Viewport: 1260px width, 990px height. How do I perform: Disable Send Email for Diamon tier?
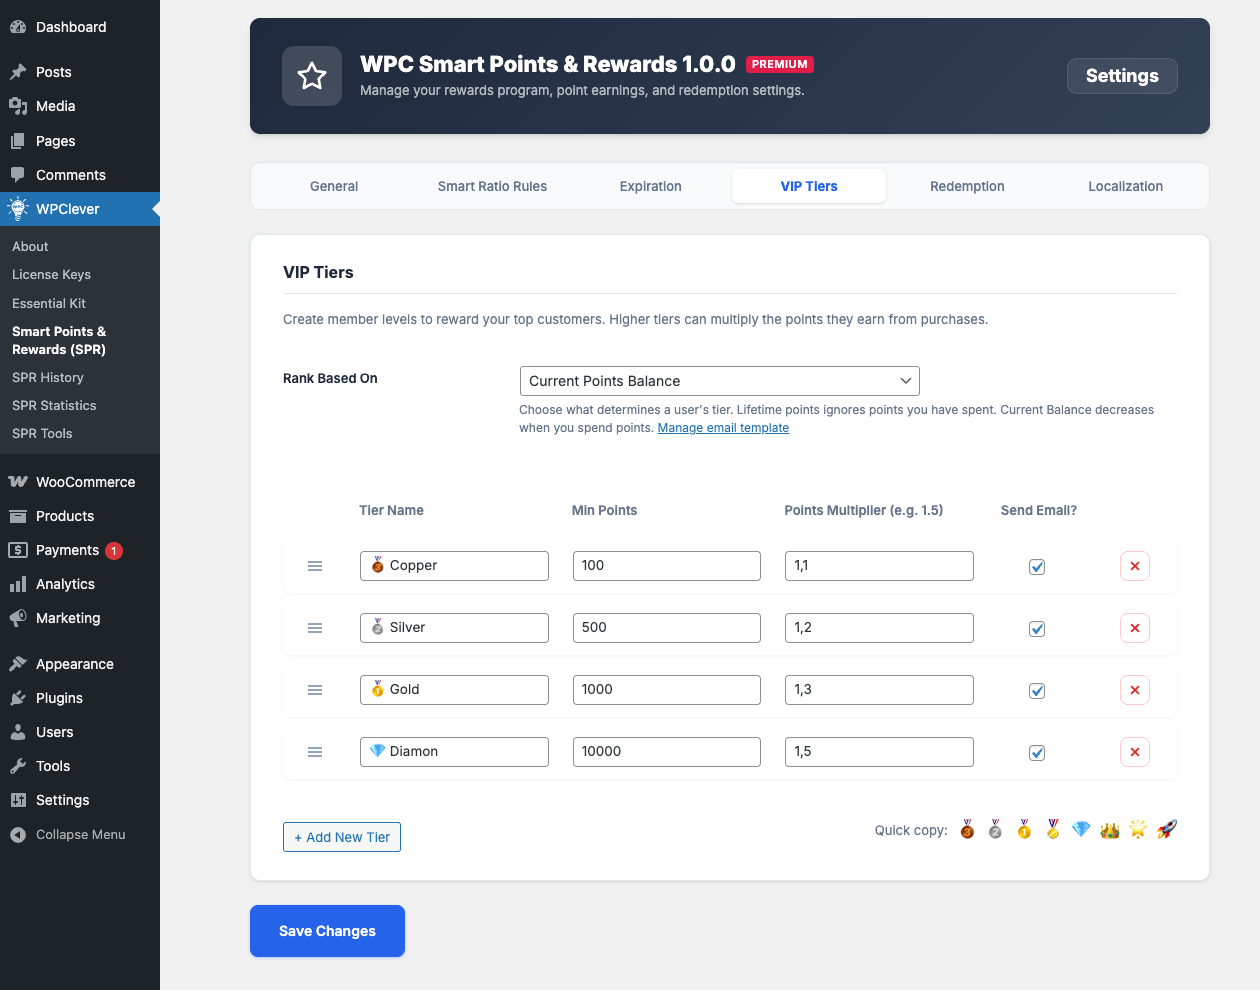tap(1037, 753)
